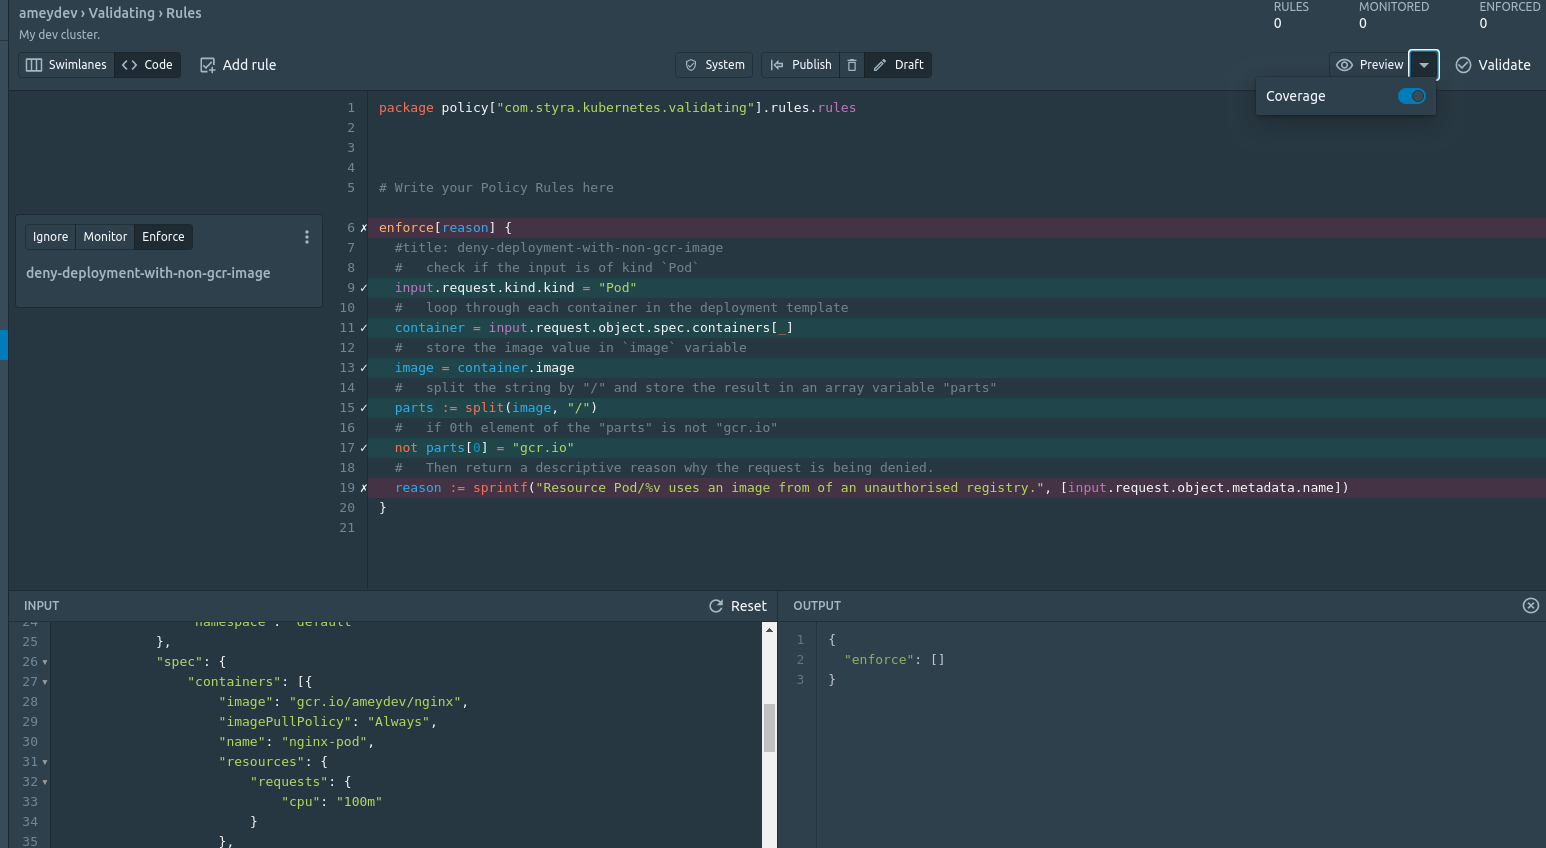
Task: Collapse the "spec" fold arrow in input
Action: coord(45,662)
